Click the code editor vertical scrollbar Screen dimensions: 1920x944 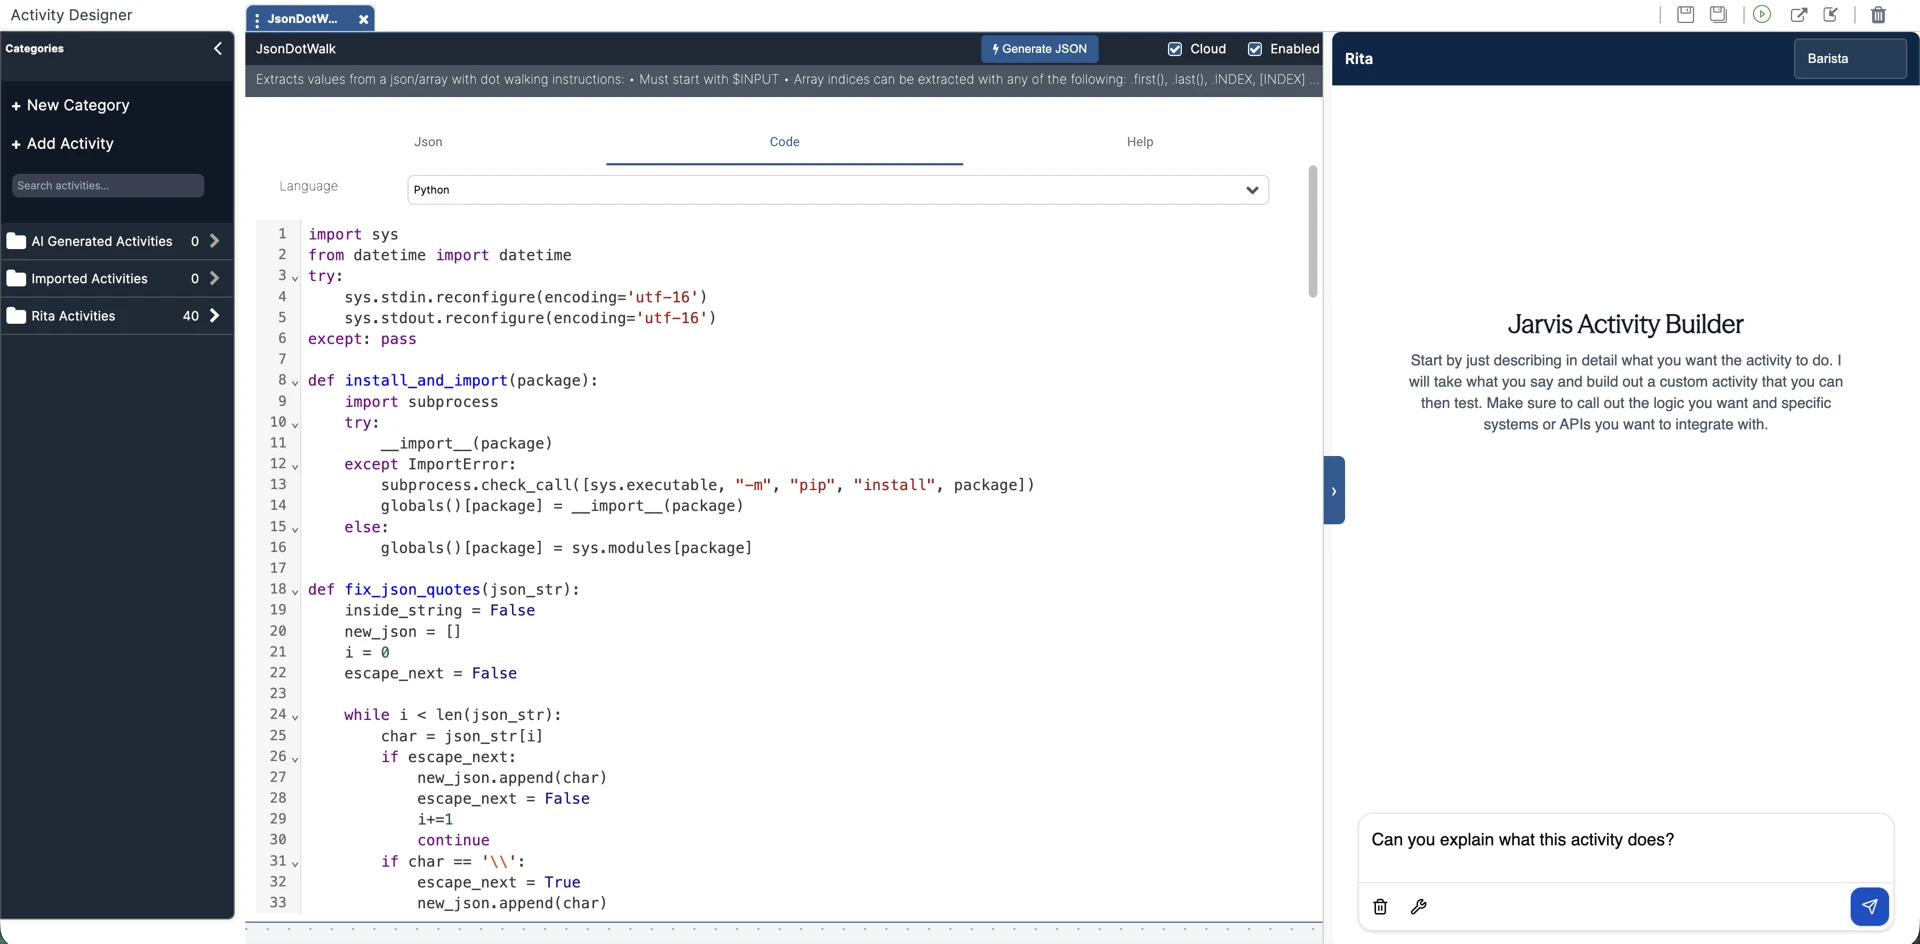(x=1312, y=232)
